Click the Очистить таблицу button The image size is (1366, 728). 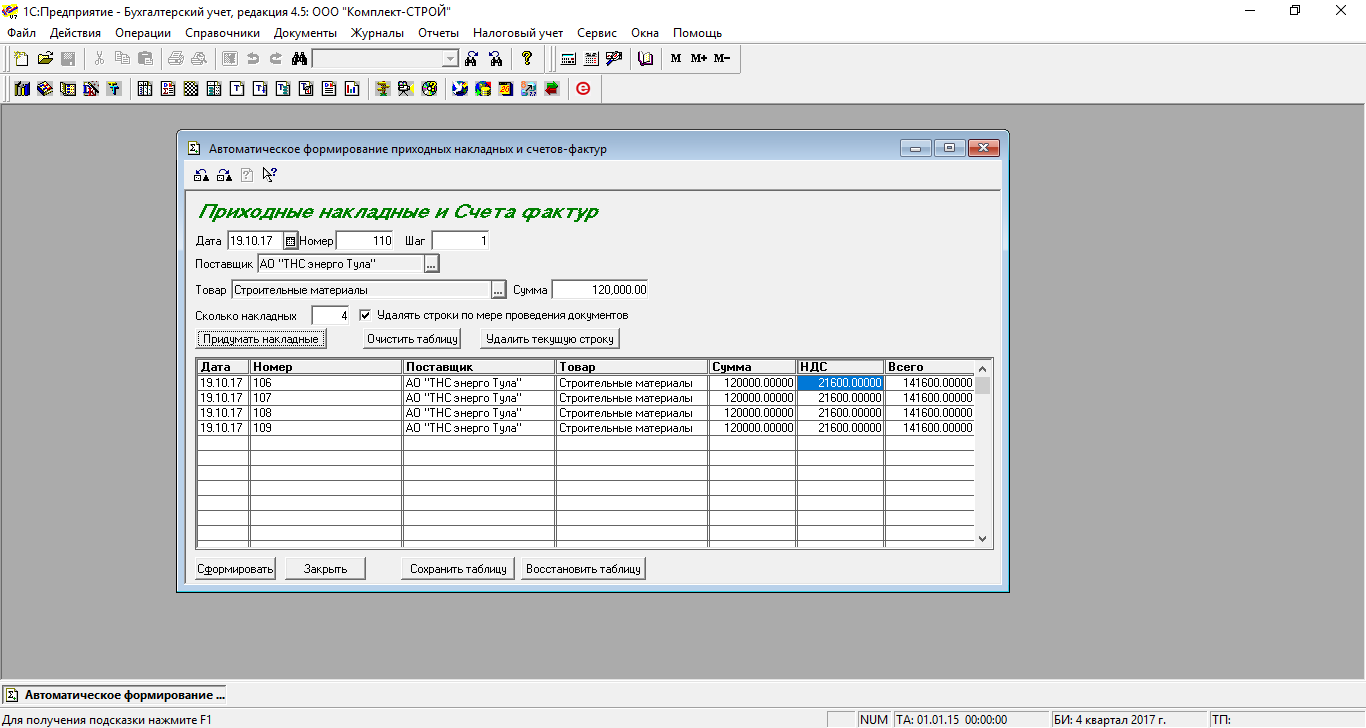point(411,339)
